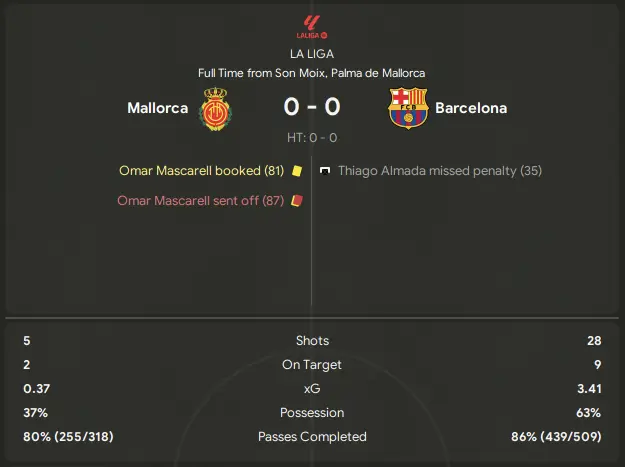Click Barcelona's 3.41 xG value
Image resolution: width=625 pixels, height=467 pixels.
tap(589, 389)
